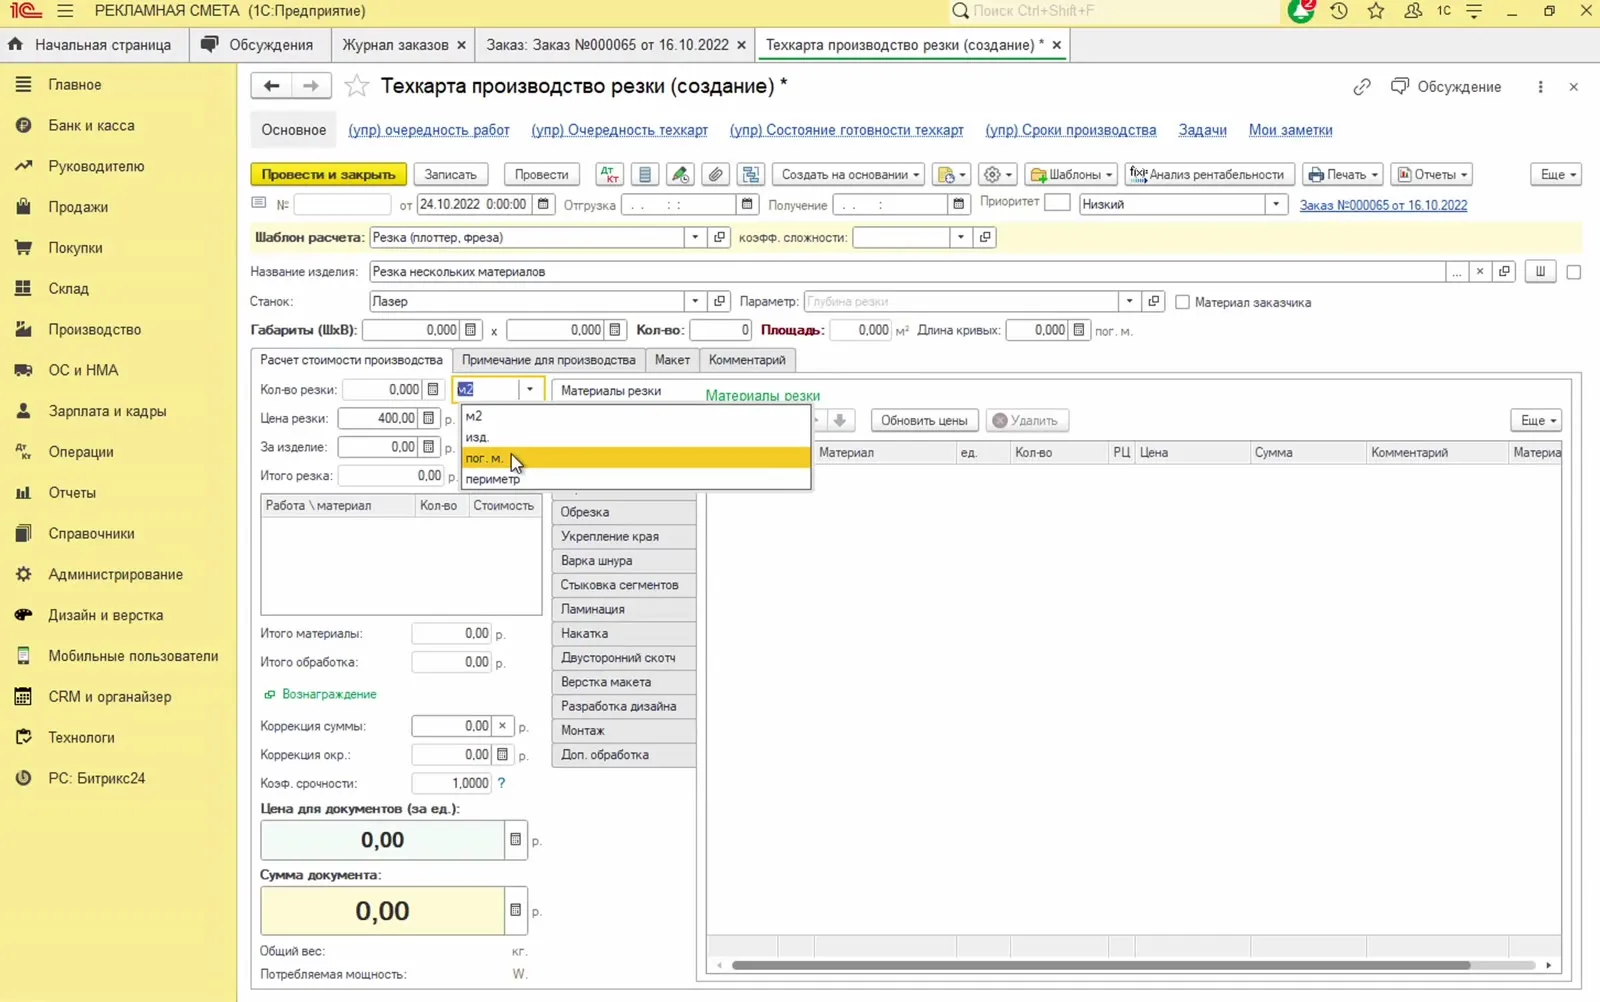The height and width of the screenshot is (1002, 1600).
Task: Open the settings gear toolbar button
Action: [997, 174]
